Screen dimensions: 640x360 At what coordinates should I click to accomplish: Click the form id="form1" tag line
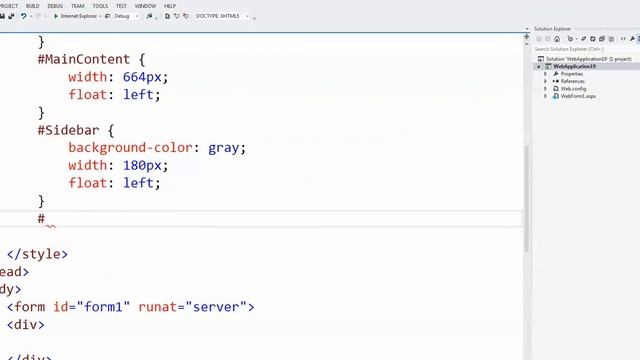click(130, 307)
